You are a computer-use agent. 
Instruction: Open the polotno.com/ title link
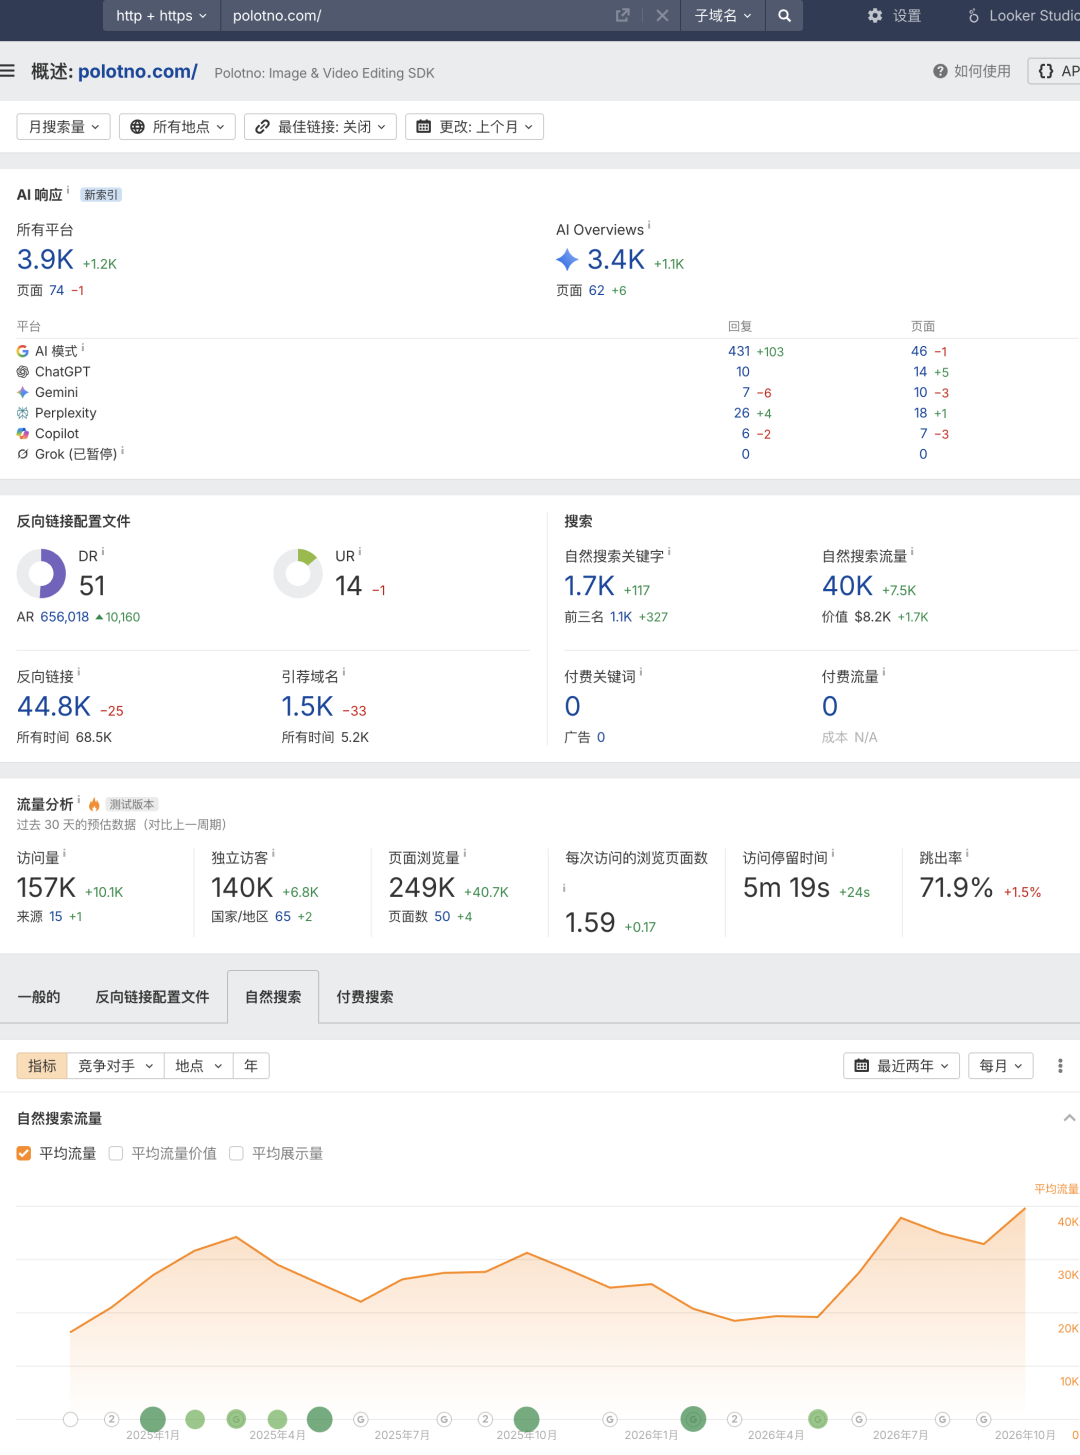pos(138,71)
